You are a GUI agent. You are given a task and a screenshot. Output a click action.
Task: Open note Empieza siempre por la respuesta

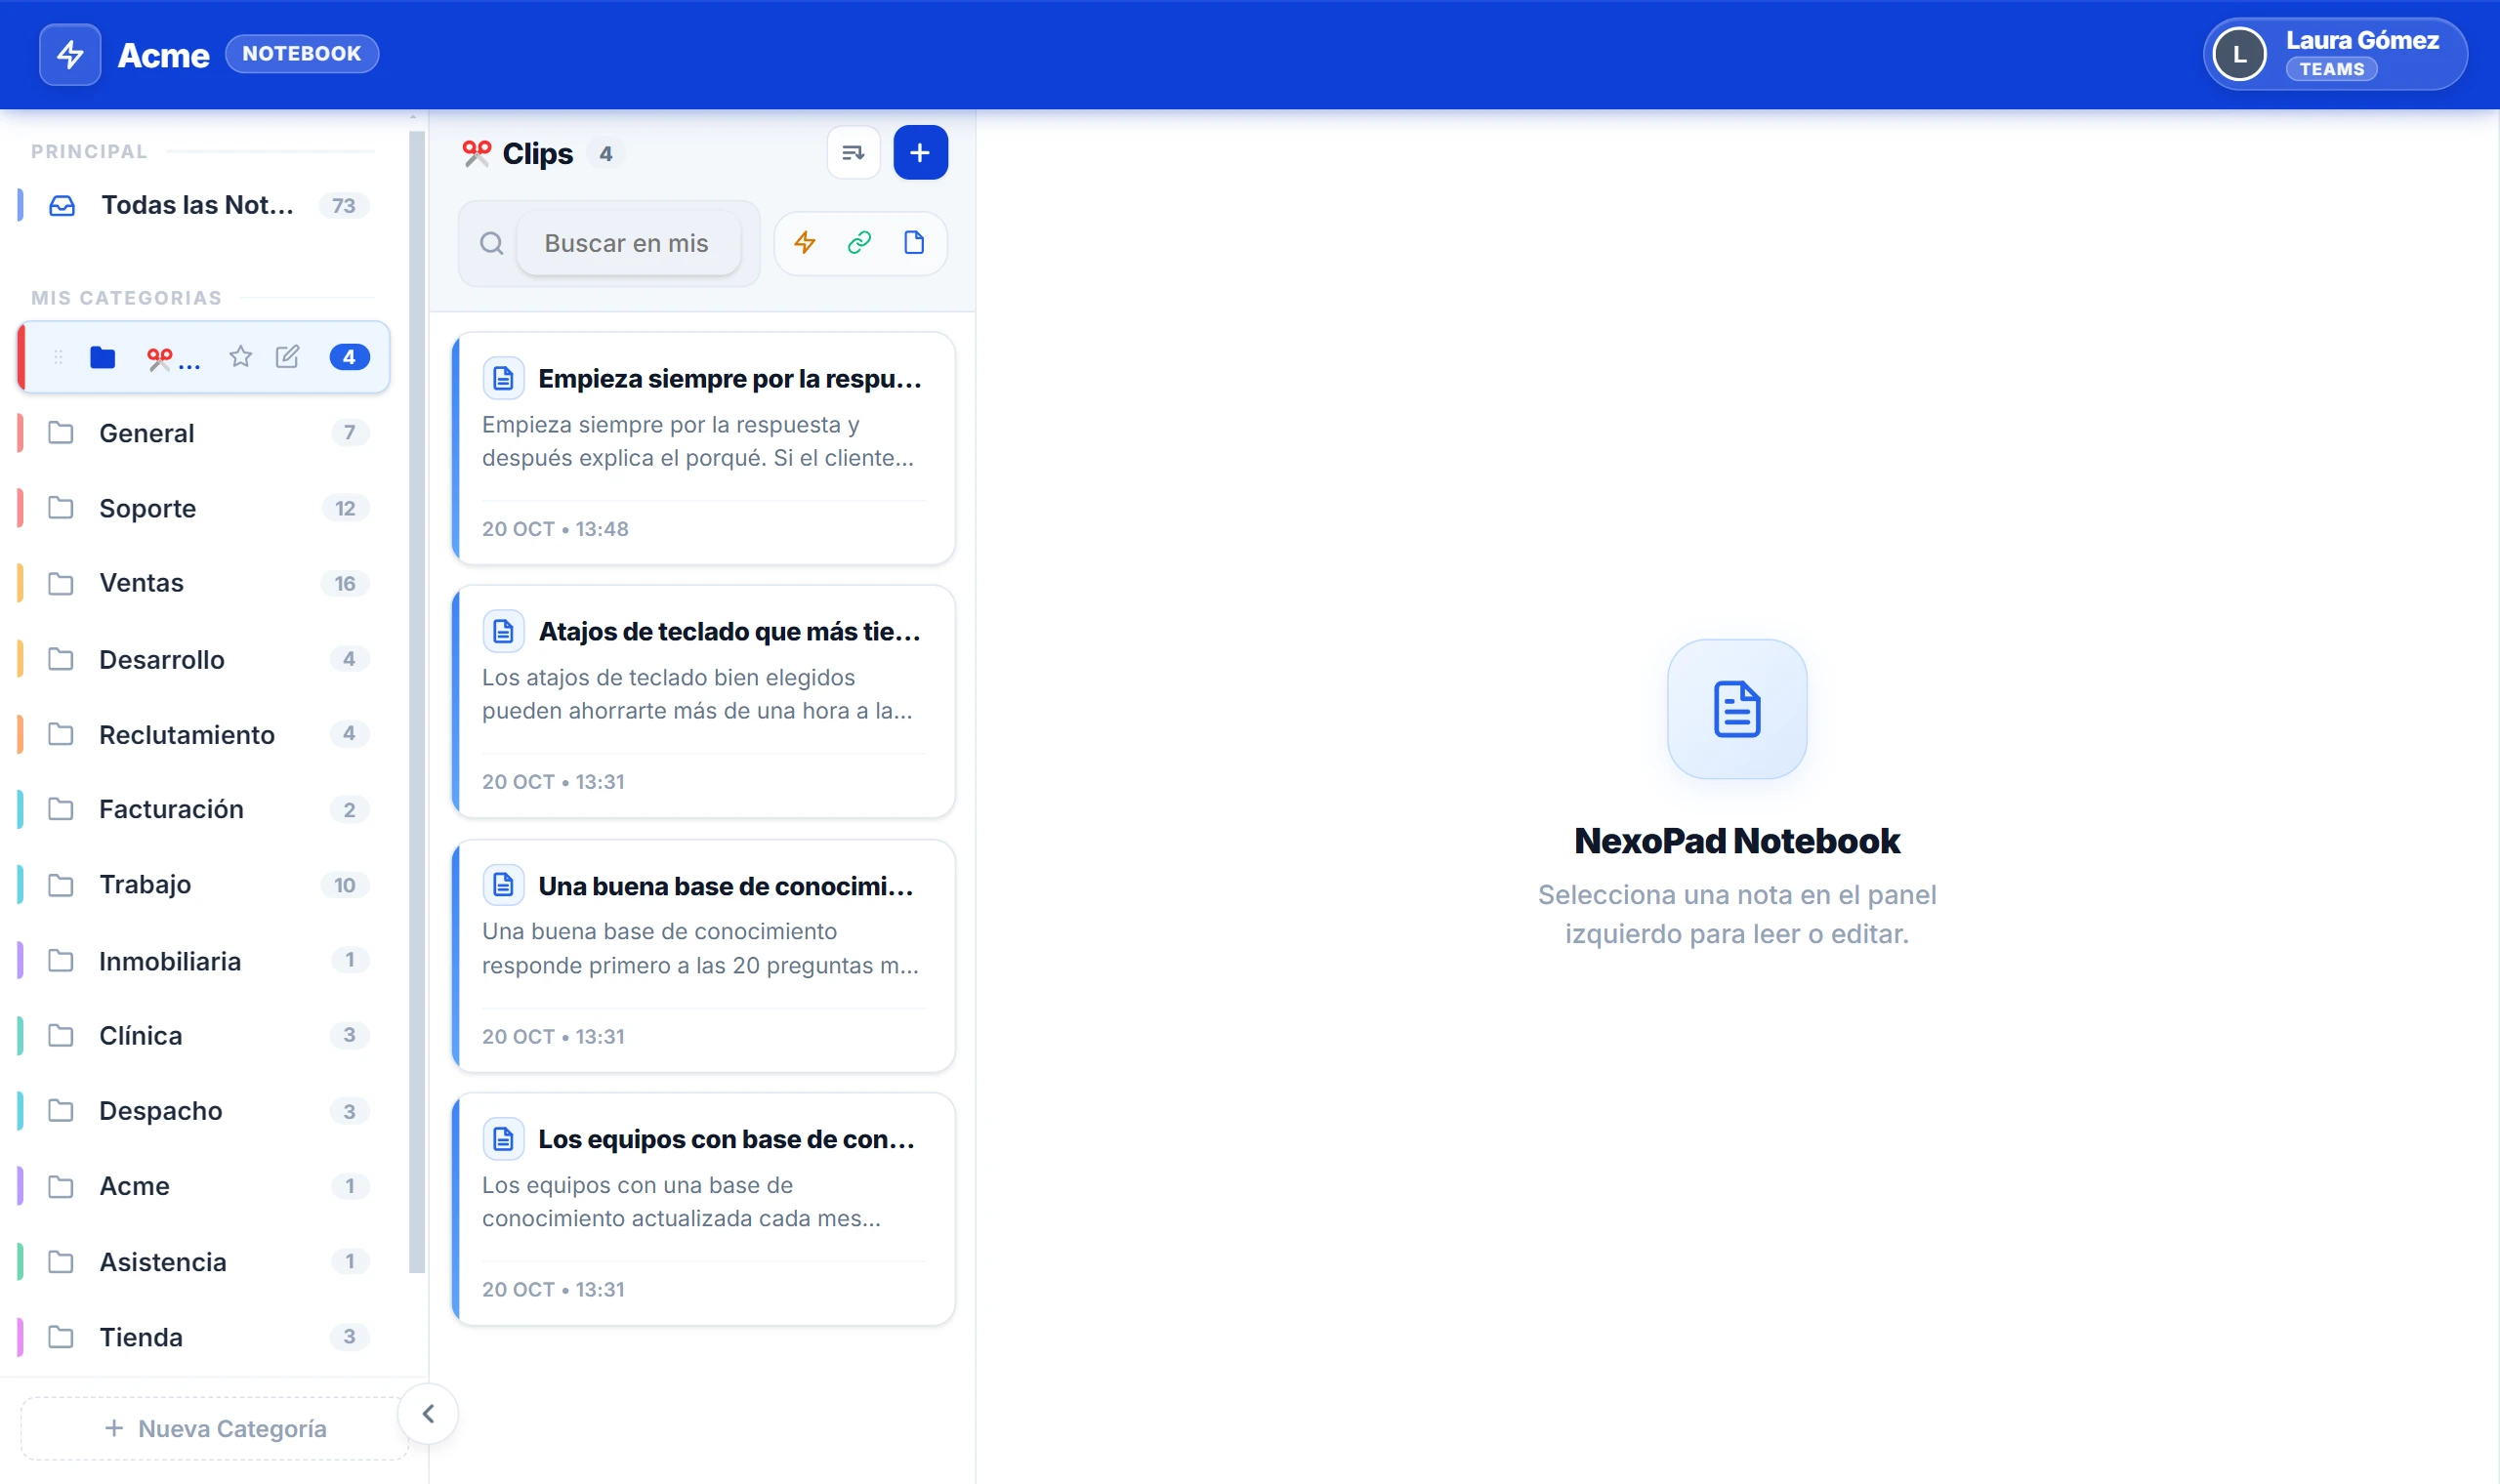click(x=704, y=448)
